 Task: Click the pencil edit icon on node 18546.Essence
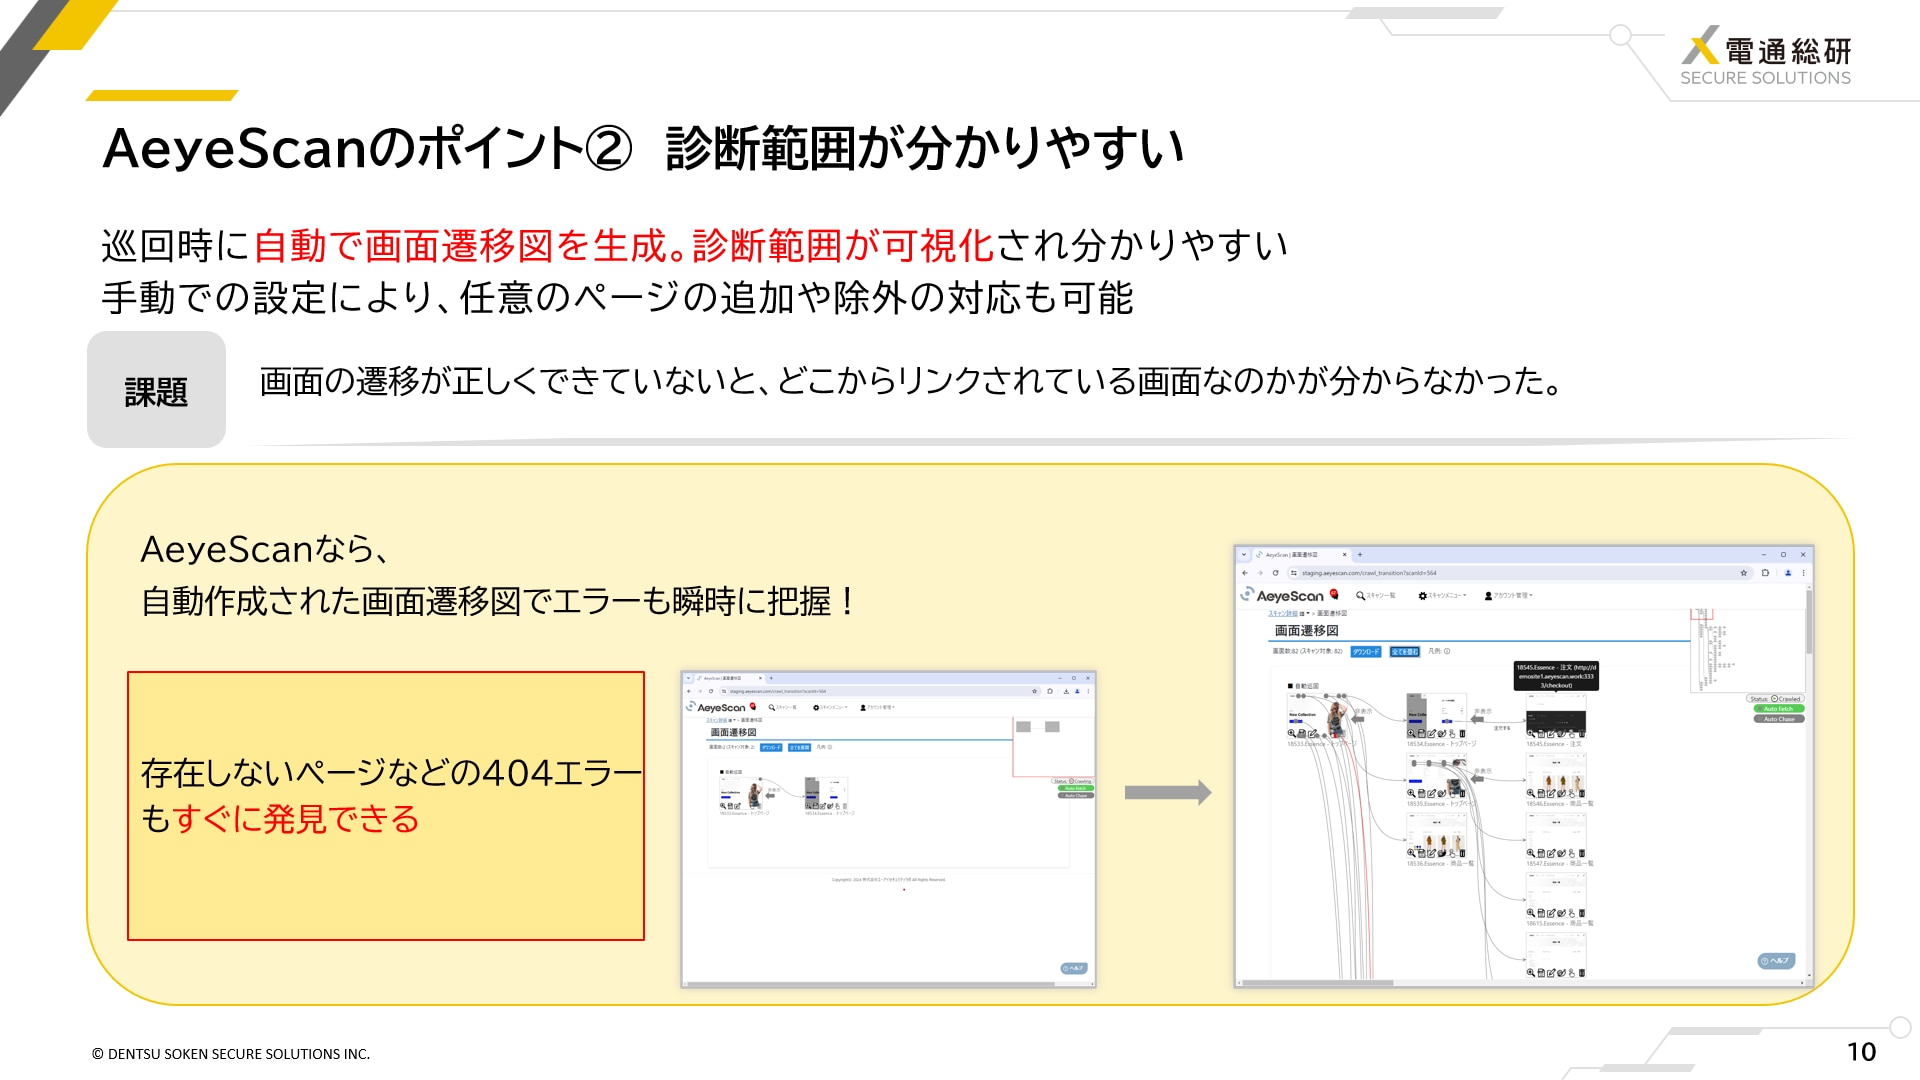click(x=1551, y=793)
